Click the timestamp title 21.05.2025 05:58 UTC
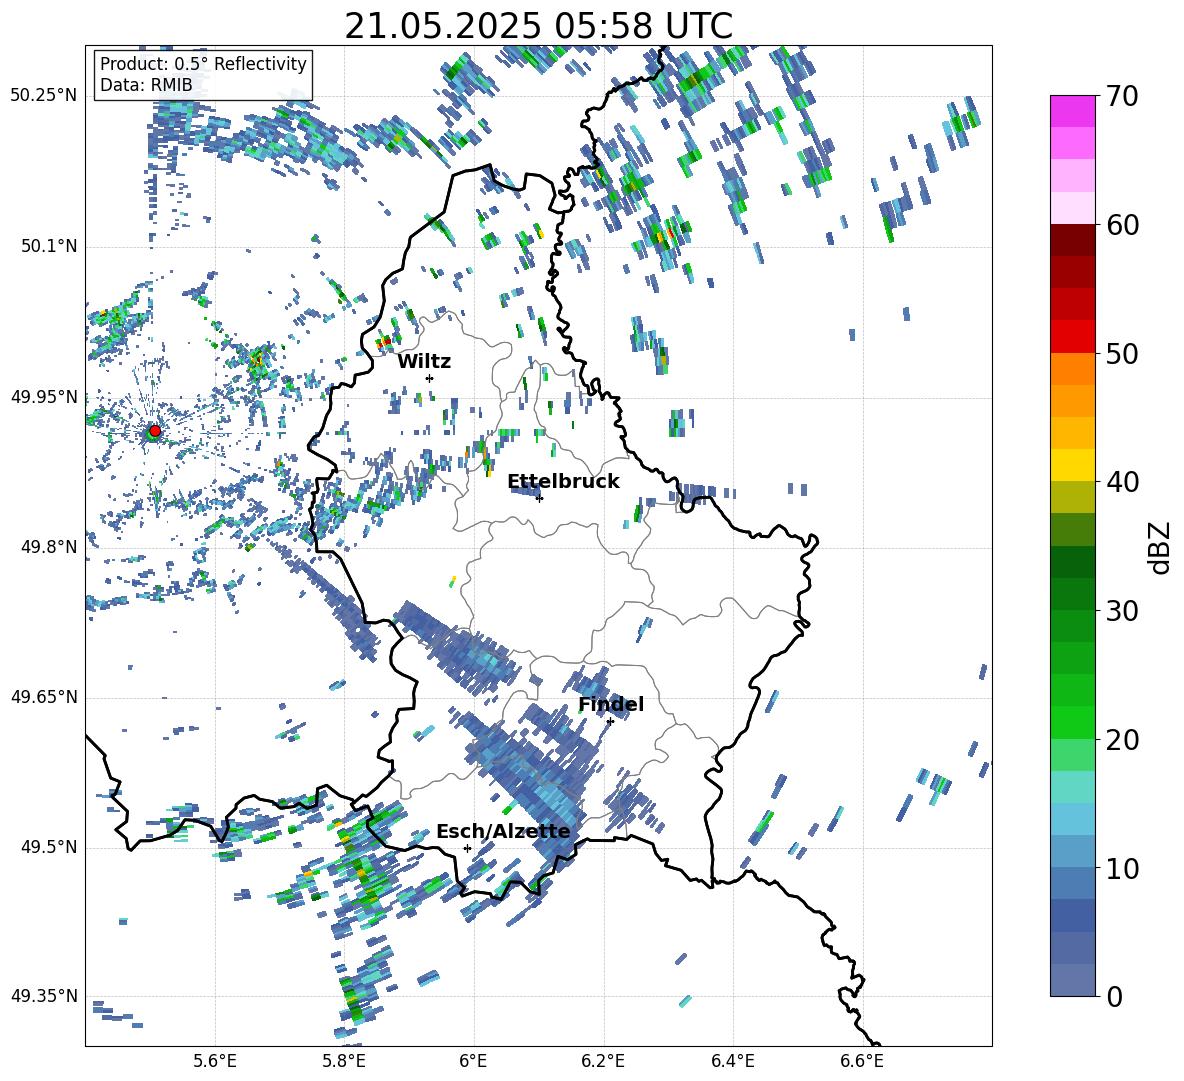This screenshot has width=1184, height=1081. point(538,26)
